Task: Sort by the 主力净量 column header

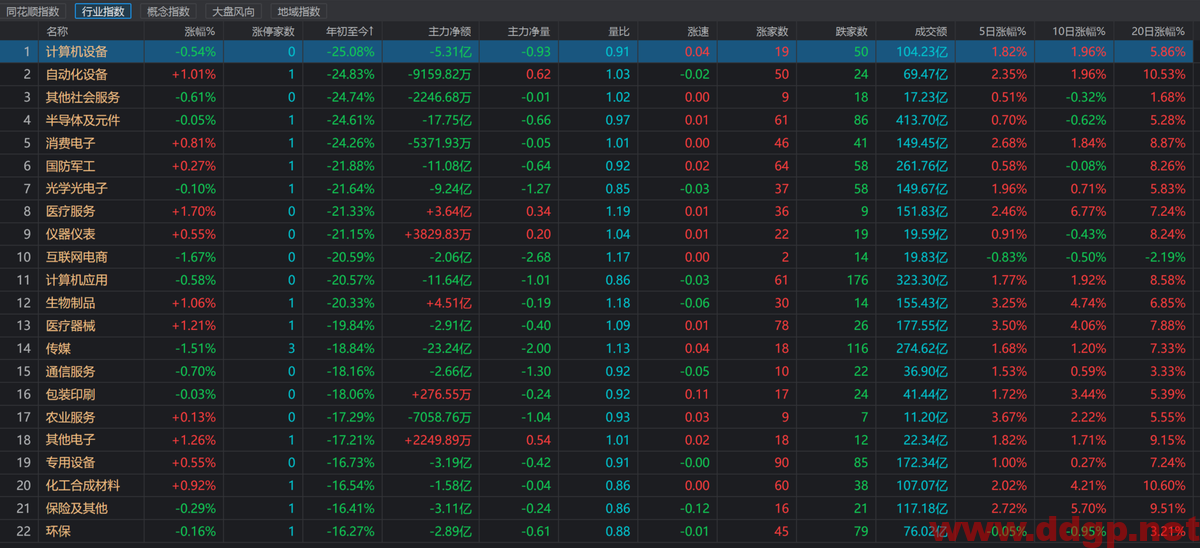Action: click(529, 31)
